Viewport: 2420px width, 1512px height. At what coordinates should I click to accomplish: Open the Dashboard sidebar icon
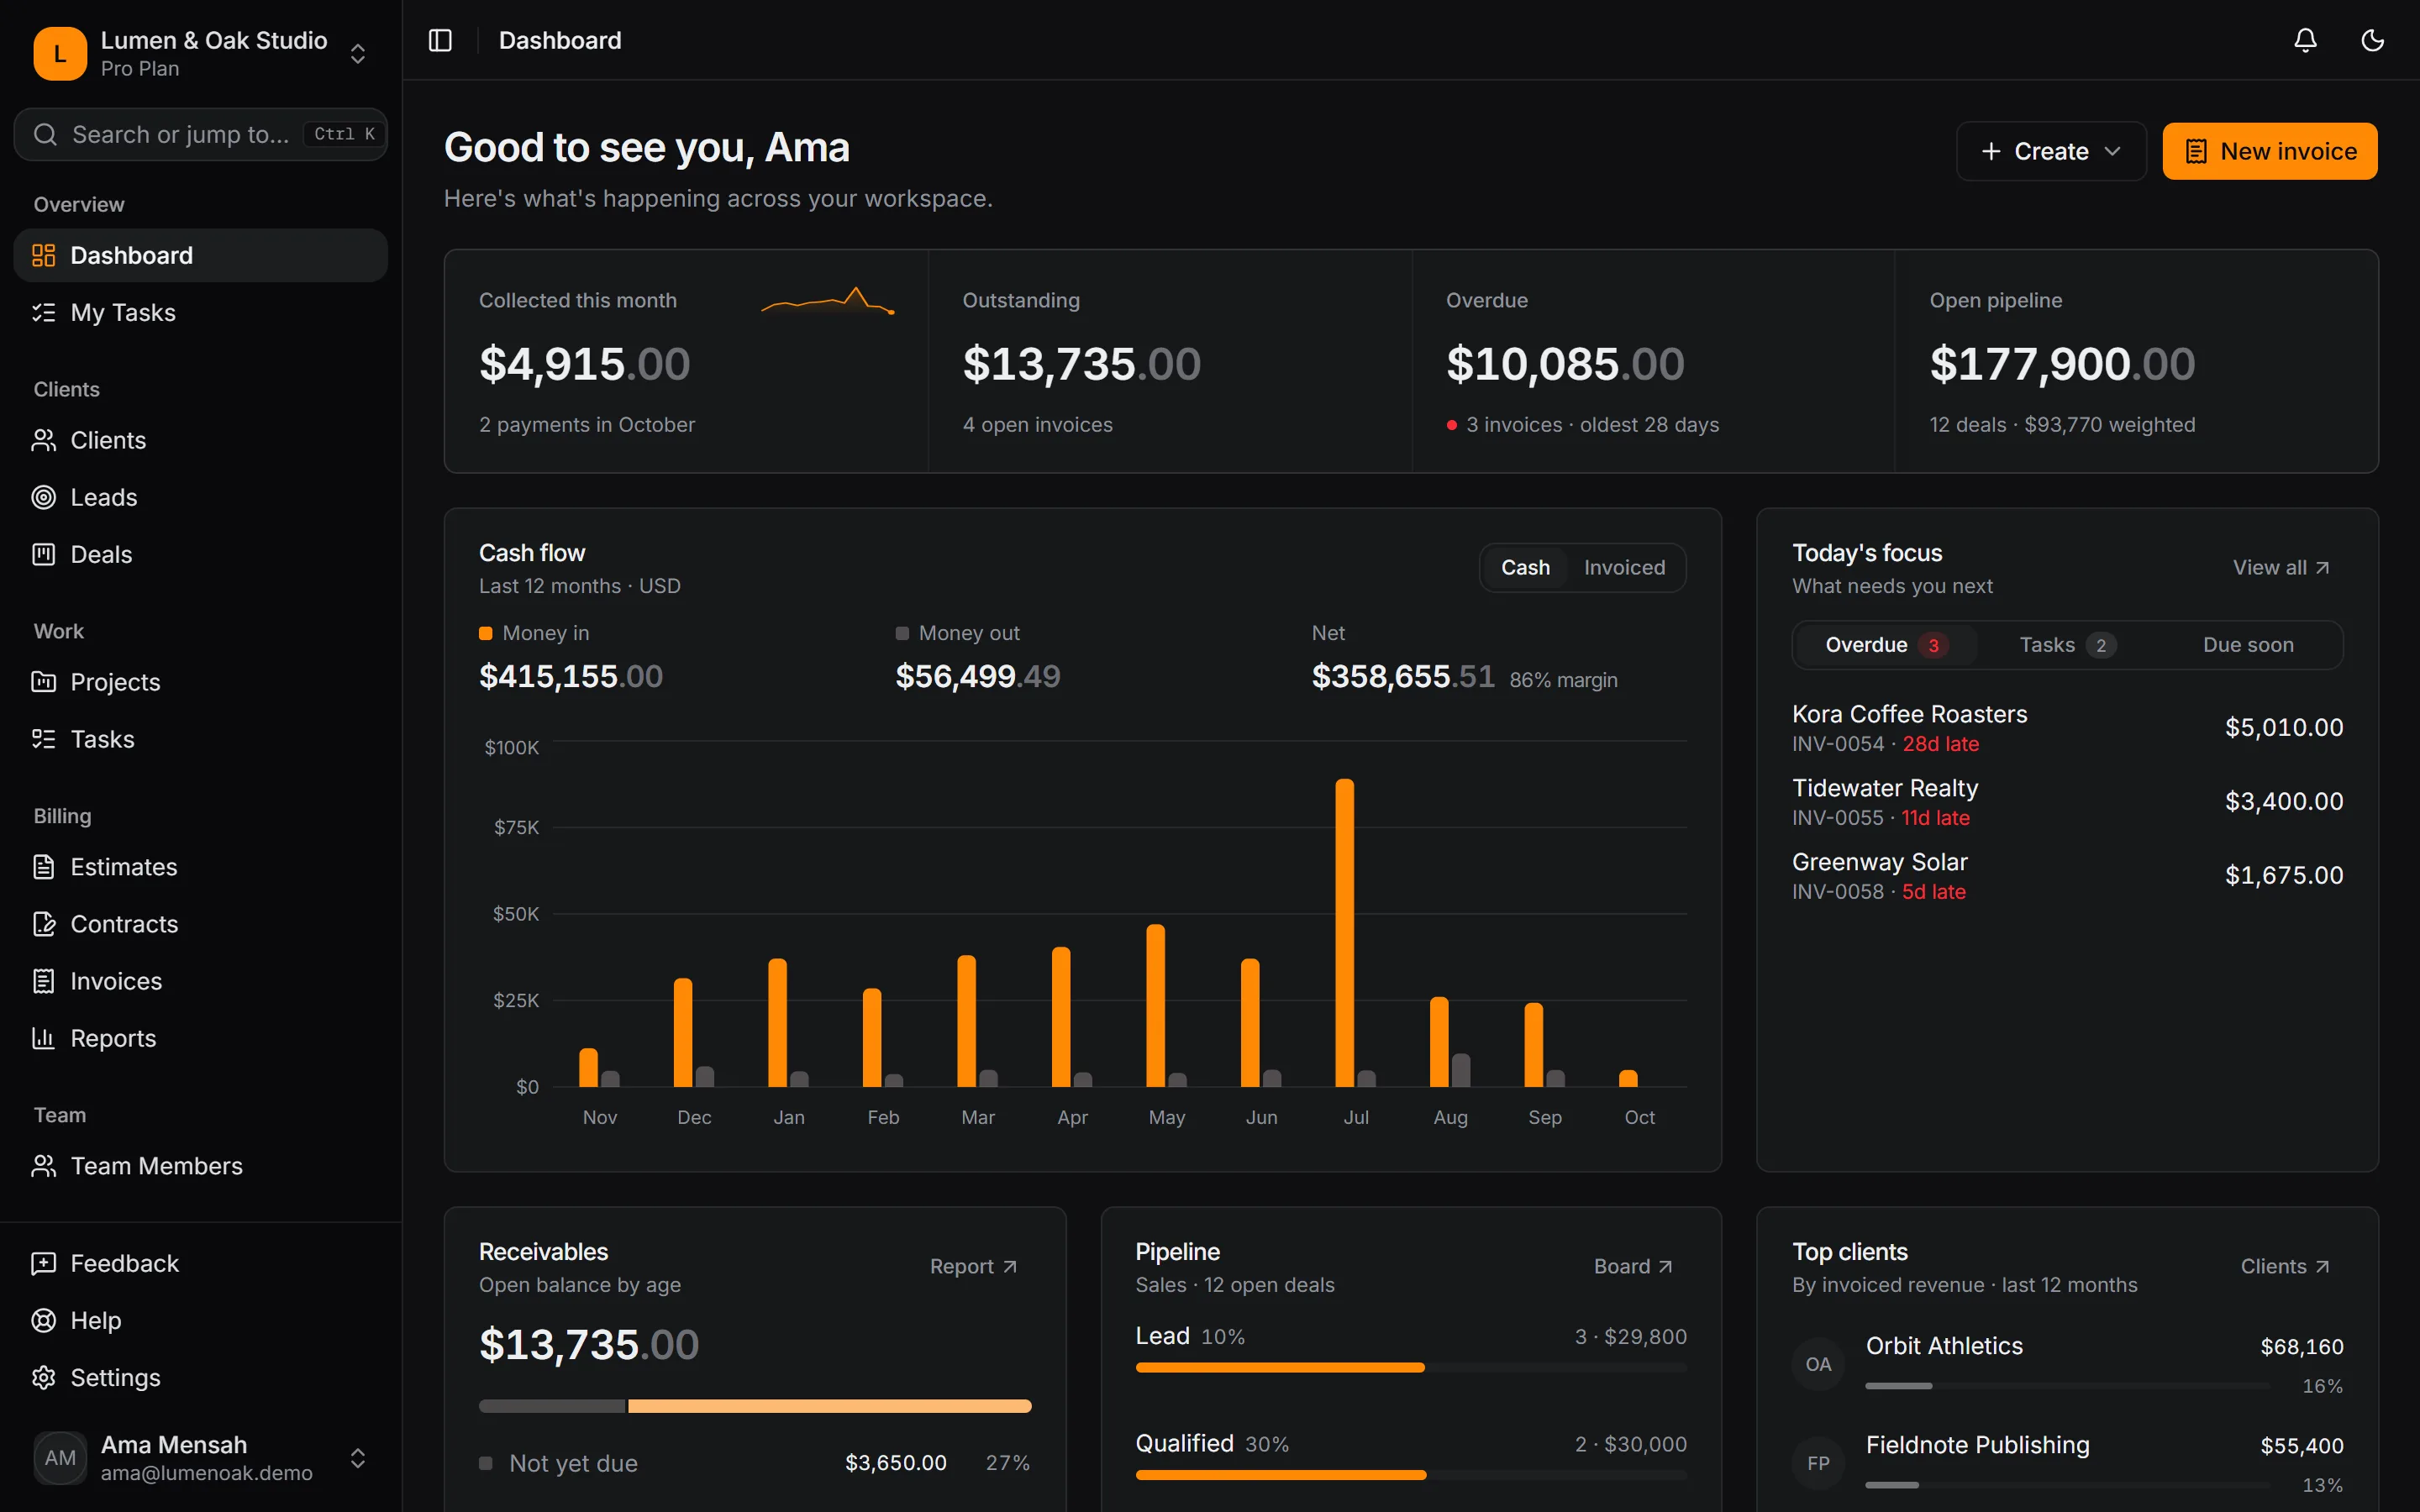coord(44,255)
